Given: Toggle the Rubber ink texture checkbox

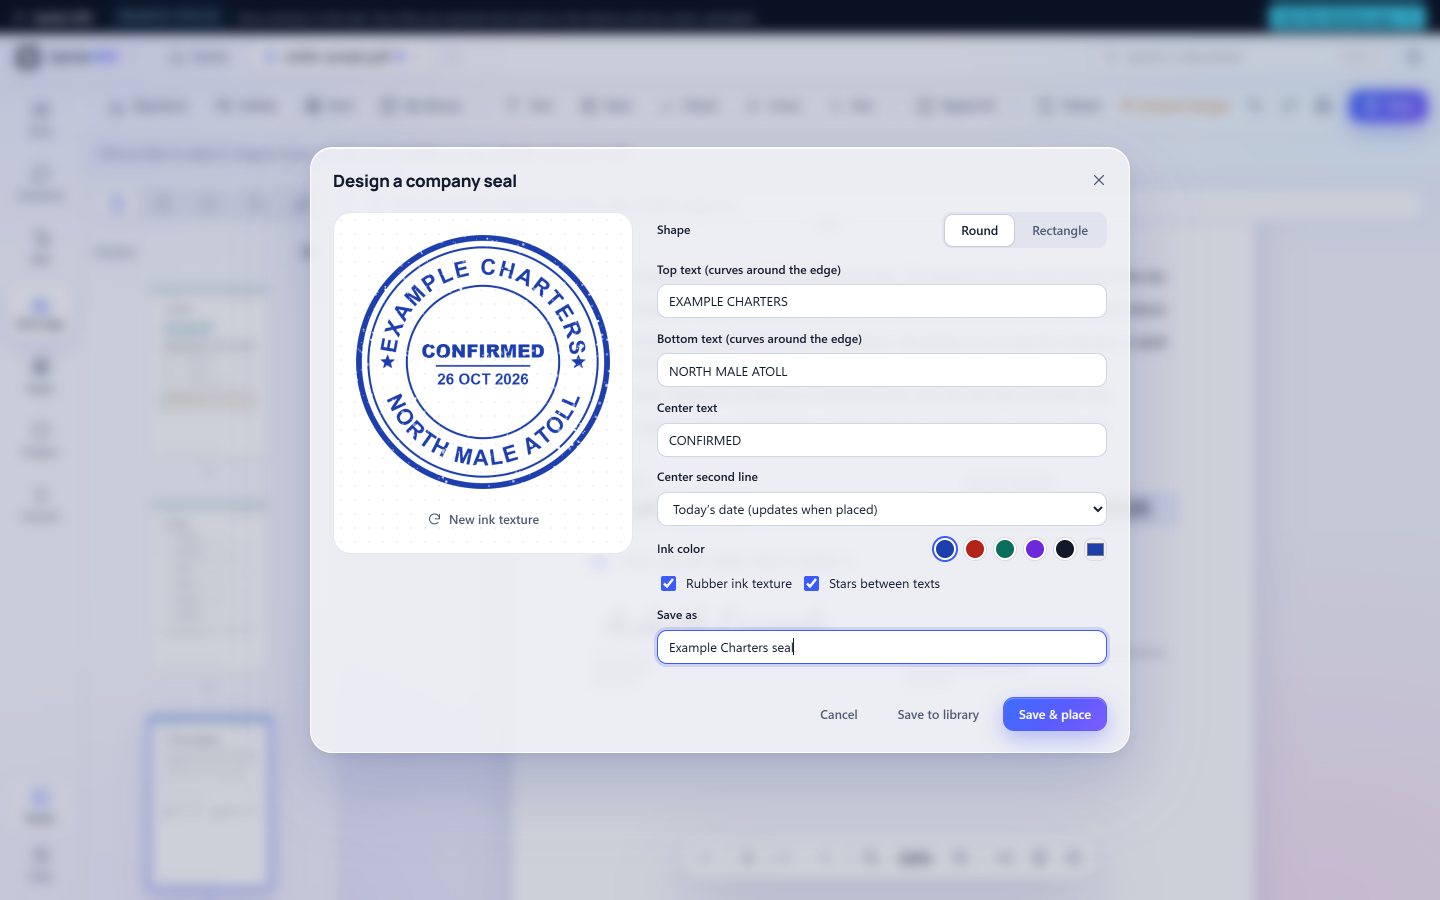Looking at the screenshot, I should pyautogui.click(x=669, y=583).
